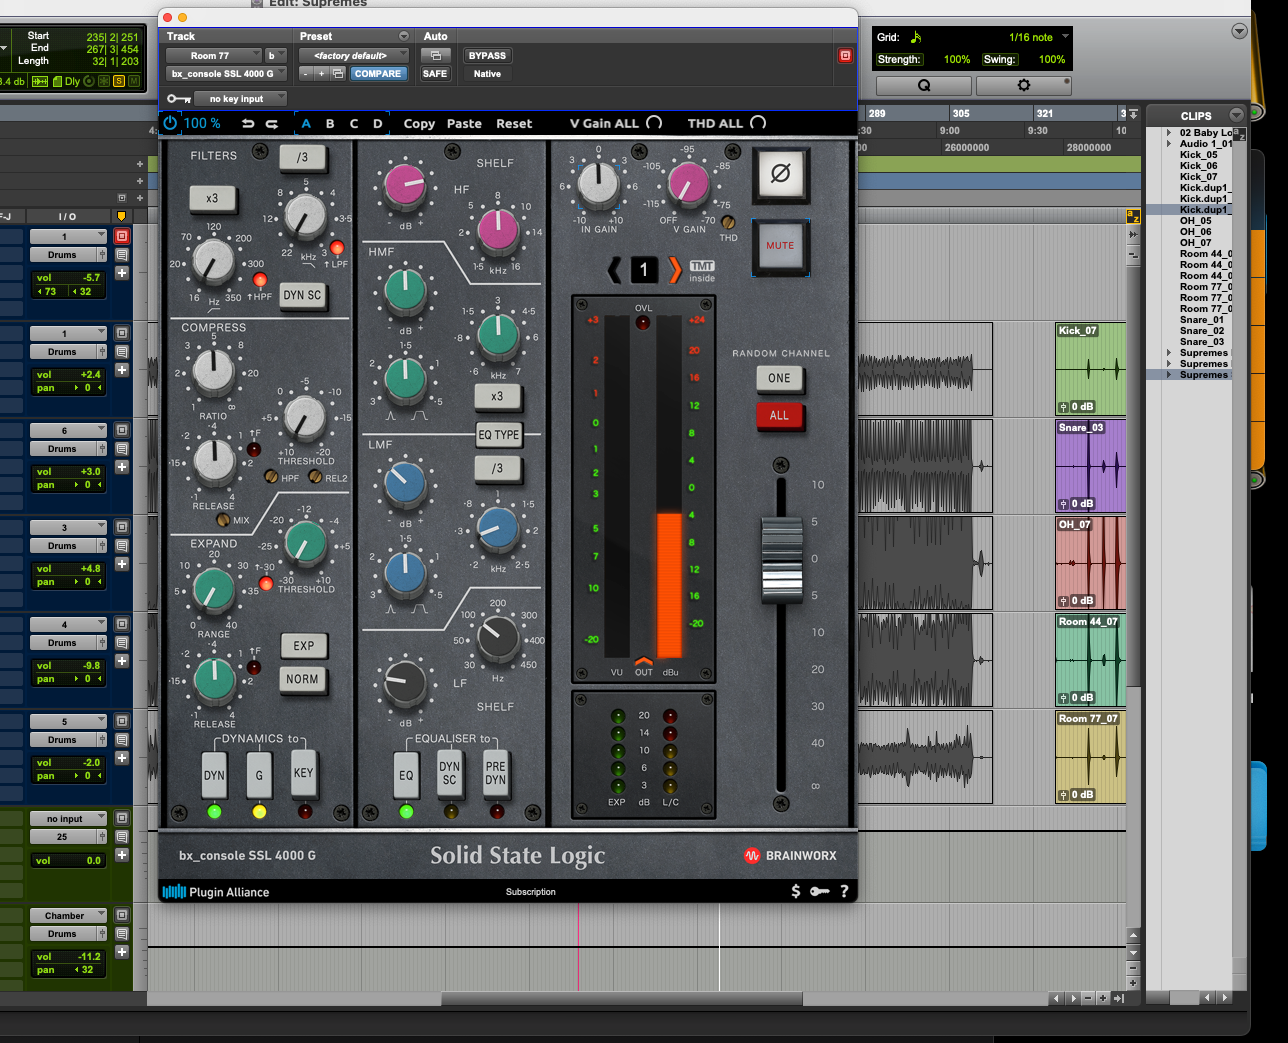Toggle DYN SC filter button
Viewport: 1288px width, 1043px height.
[302, 295]
